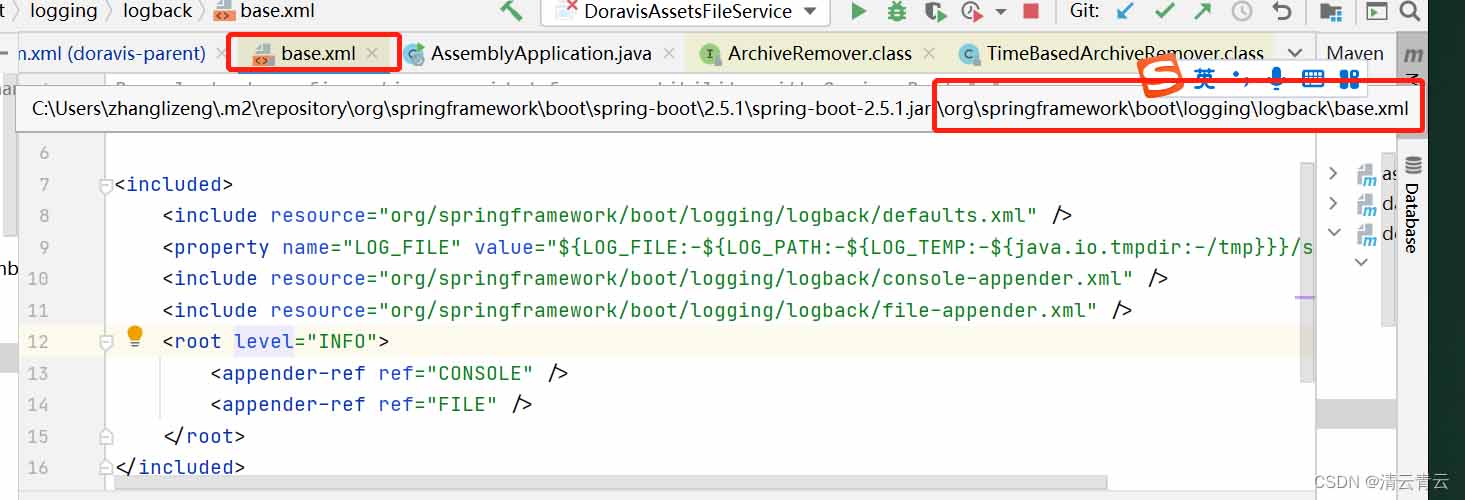Click the third Maven module icon
1465x500 pixels.
[x=1367, y=234]
